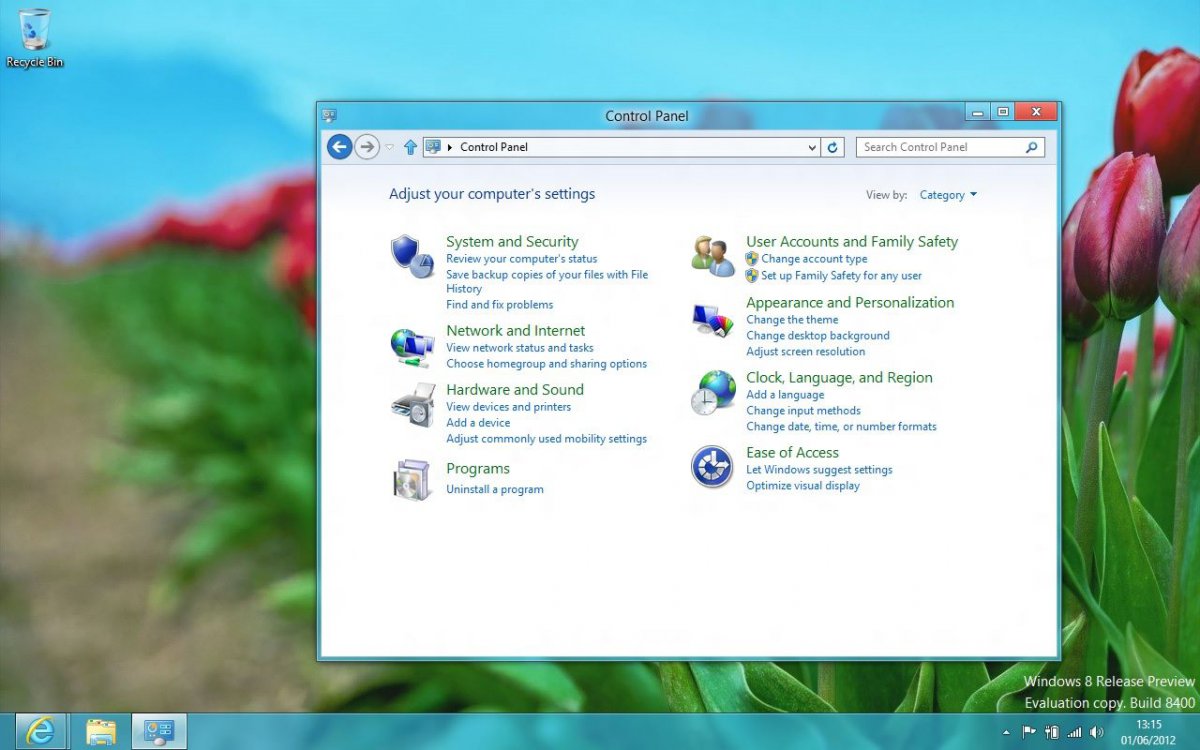Click Adjust commonly used mobility settings
The image size is (1200, 750).
coord(546,439)
